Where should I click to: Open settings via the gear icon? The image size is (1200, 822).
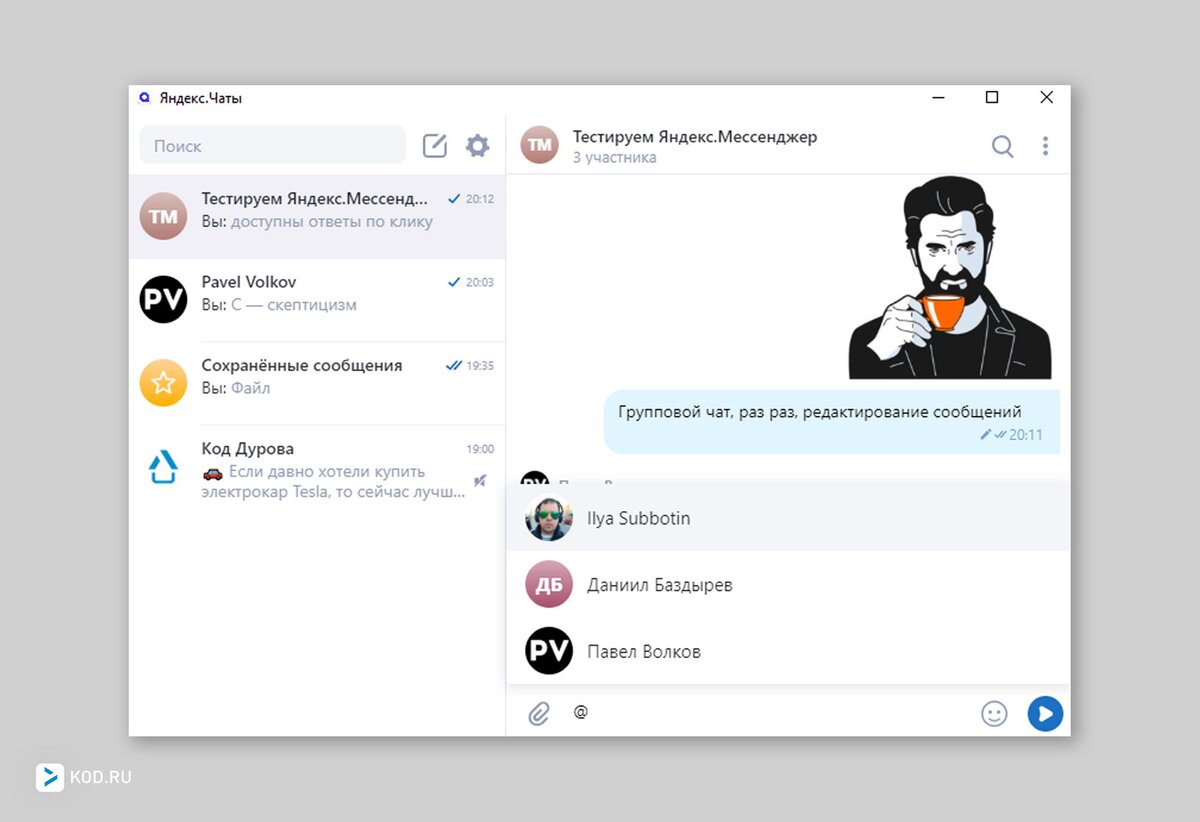coord(478,146)
